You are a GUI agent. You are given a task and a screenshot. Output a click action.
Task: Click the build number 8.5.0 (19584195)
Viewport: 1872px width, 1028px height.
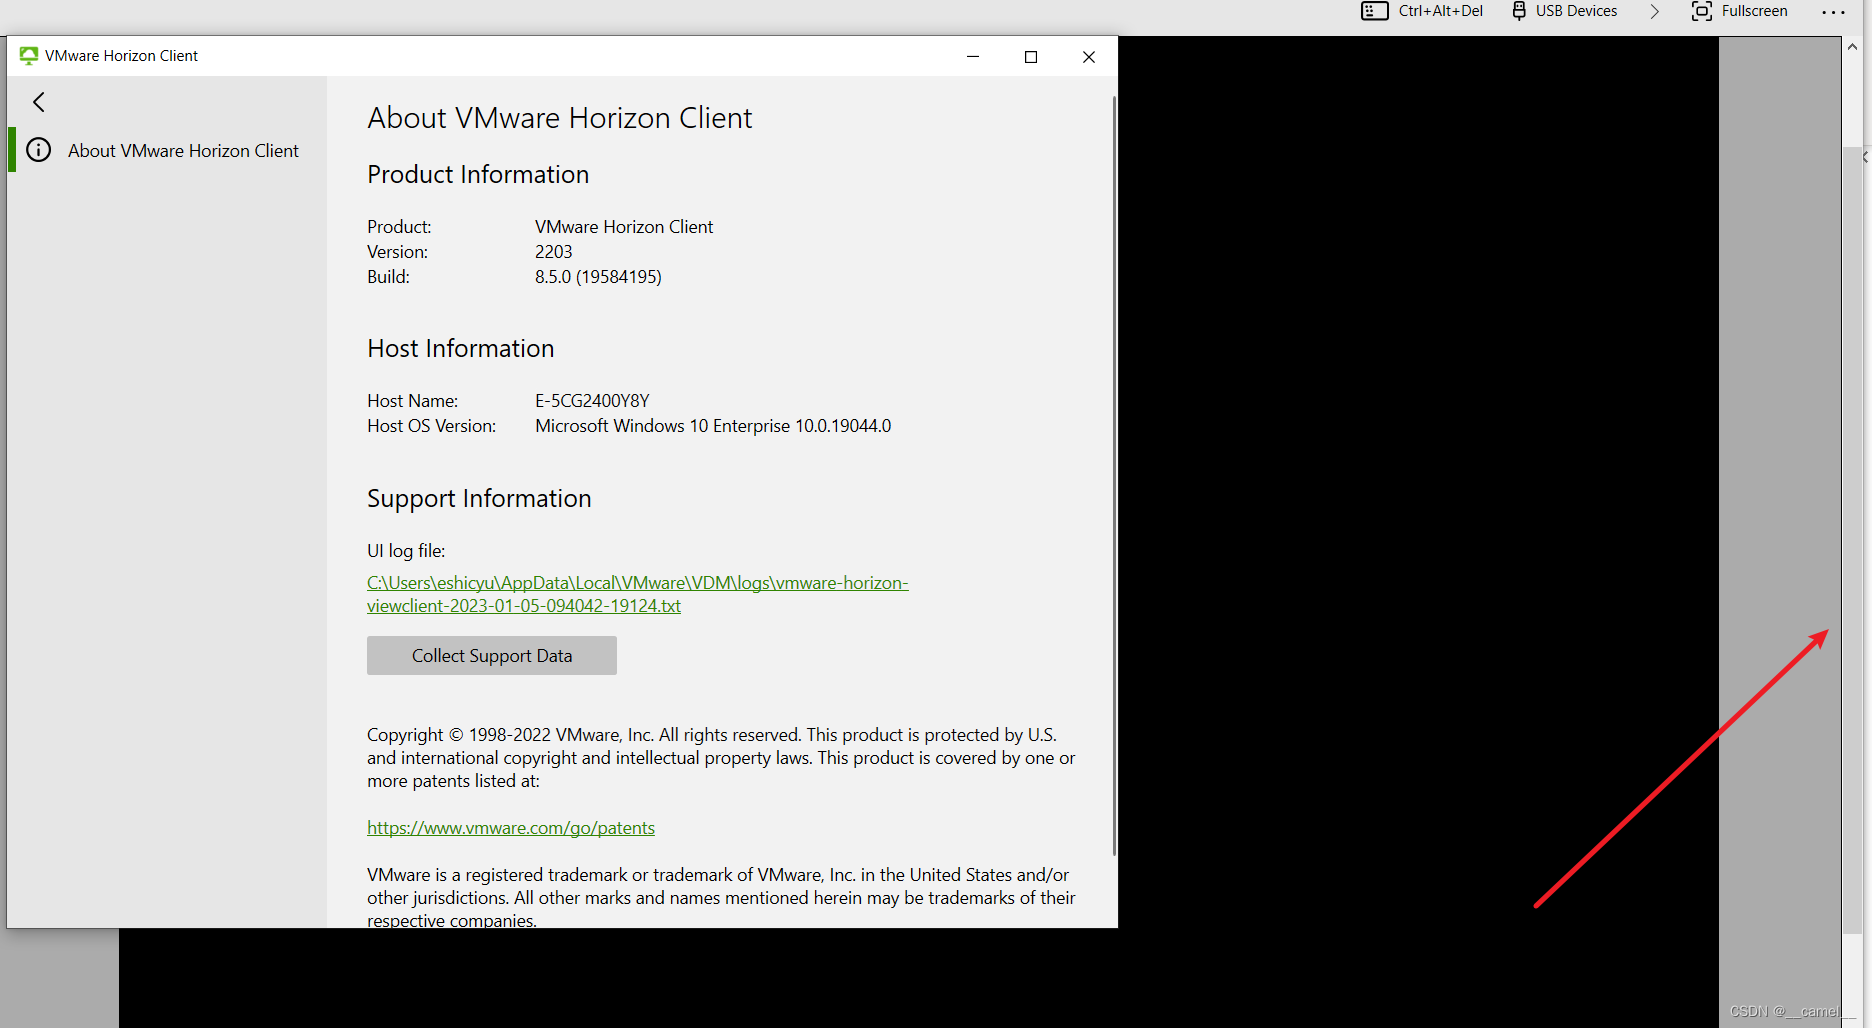click(598, 277)
